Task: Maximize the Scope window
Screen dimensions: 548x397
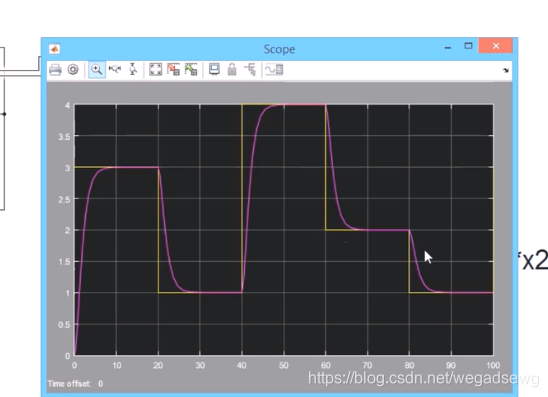Action: [468, 46]
